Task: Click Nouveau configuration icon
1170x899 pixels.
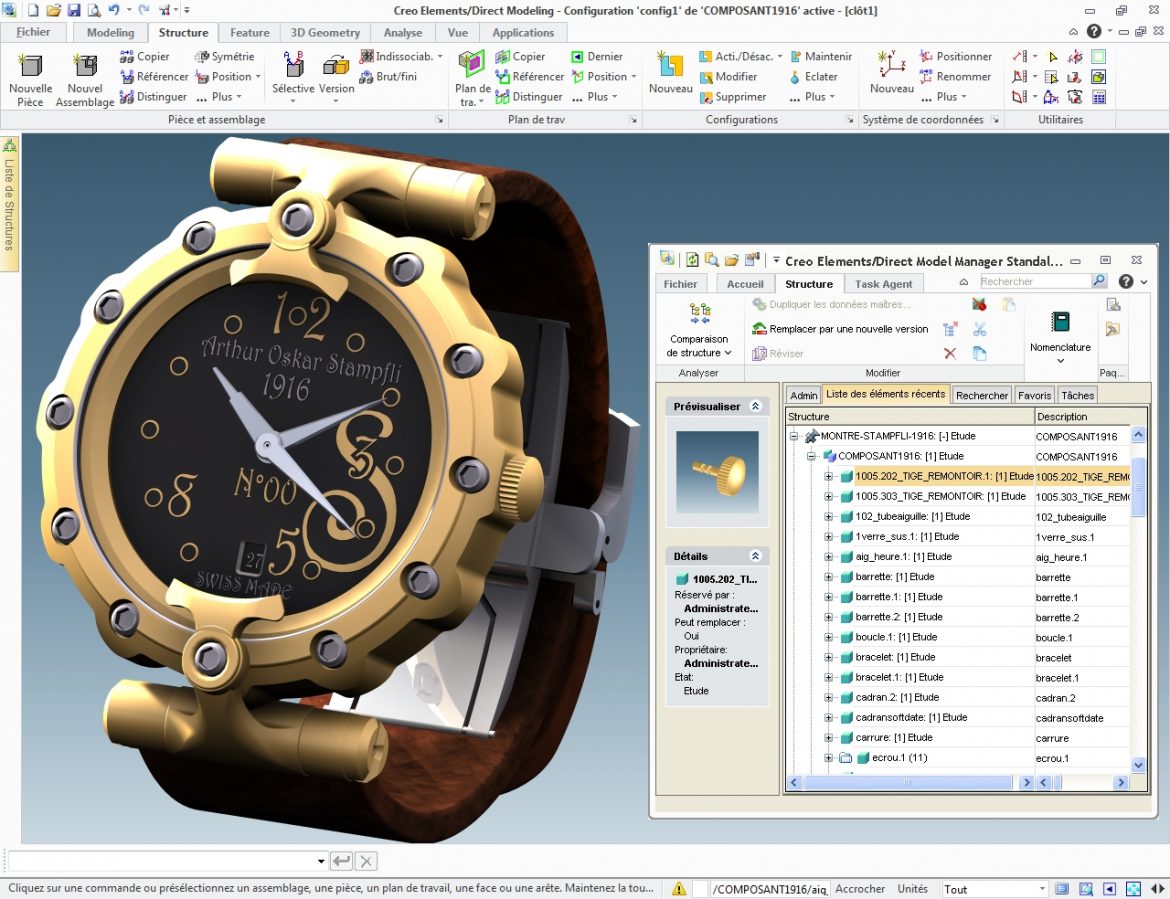Action: point(670,64)
